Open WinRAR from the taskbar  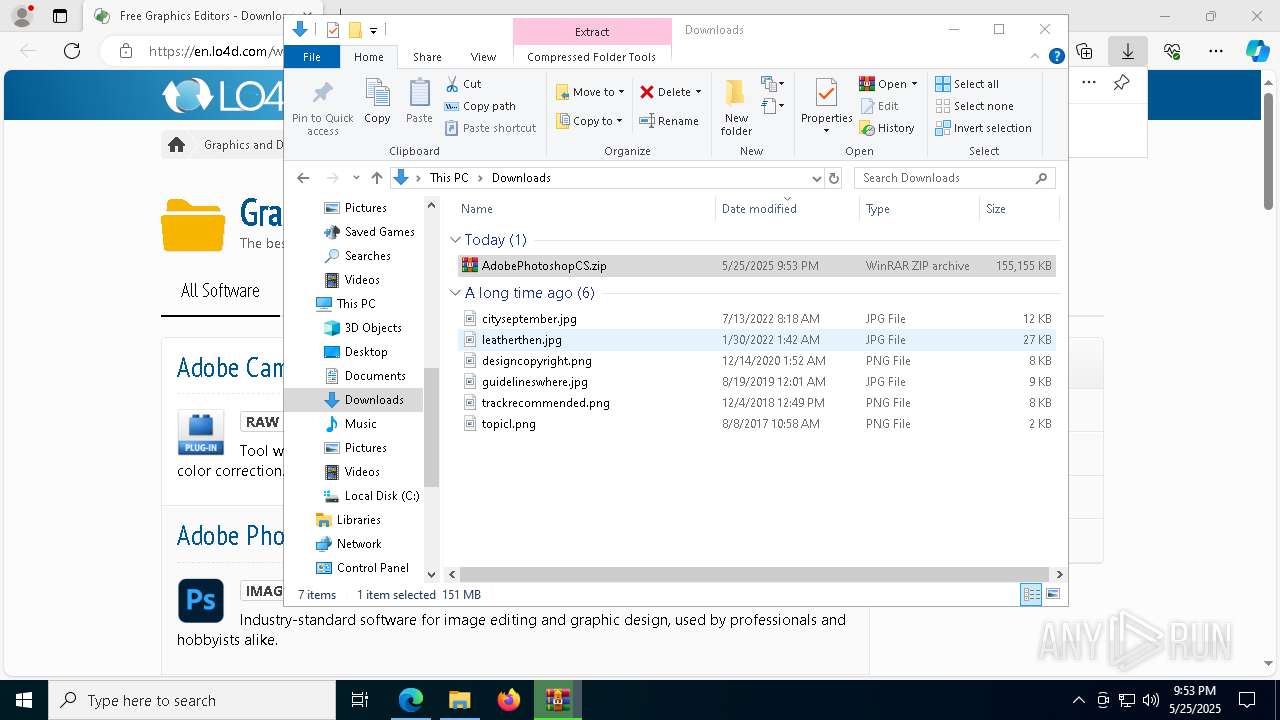[557, 700]
